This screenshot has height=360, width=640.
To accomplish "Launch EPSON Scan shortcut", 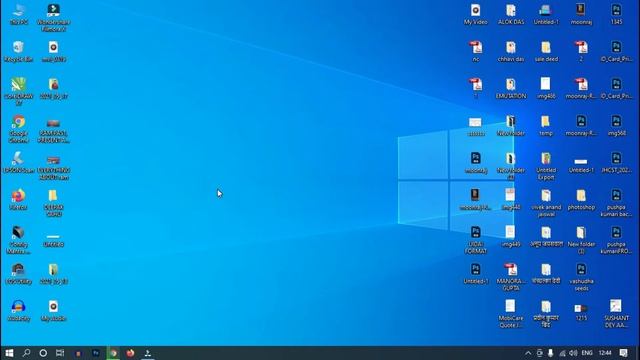I will [x=18, y=162].
